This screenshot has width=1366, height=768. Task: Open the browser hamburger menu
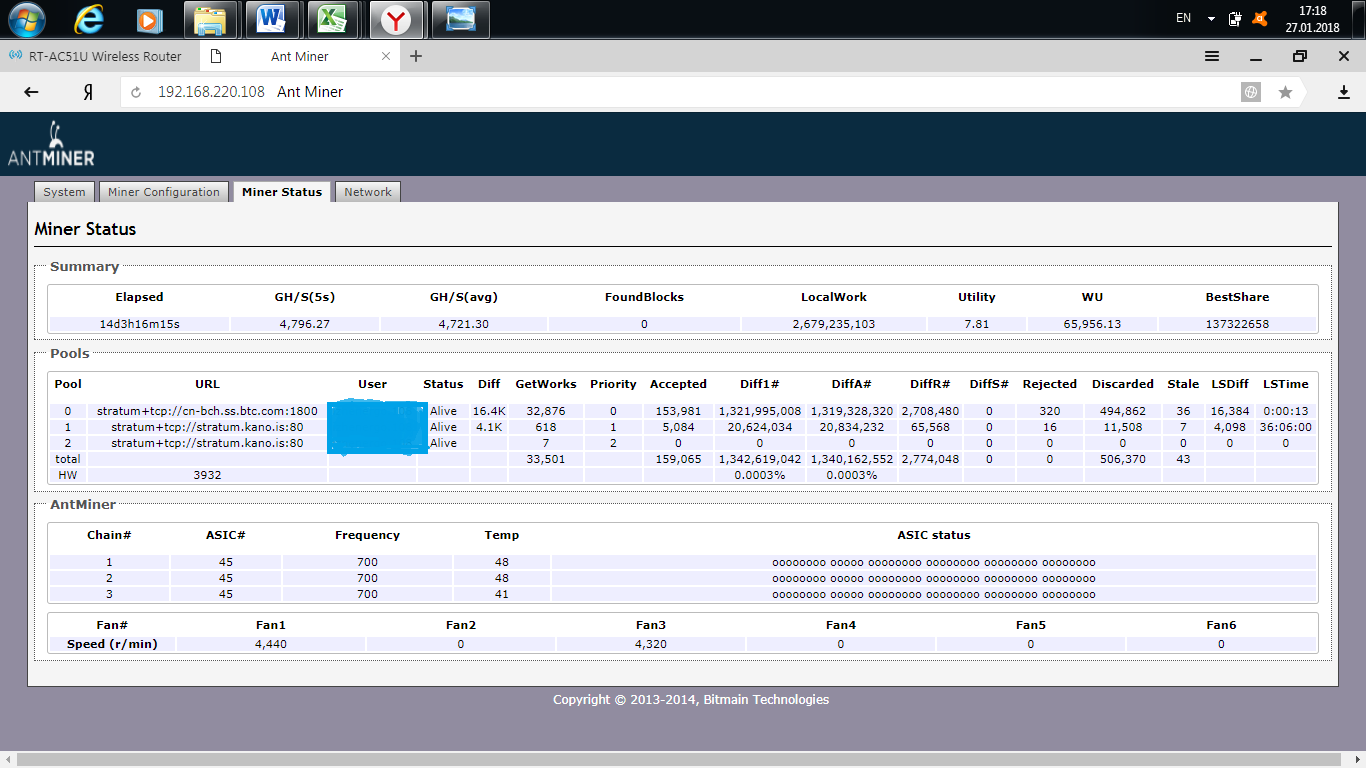point(1212,56)
